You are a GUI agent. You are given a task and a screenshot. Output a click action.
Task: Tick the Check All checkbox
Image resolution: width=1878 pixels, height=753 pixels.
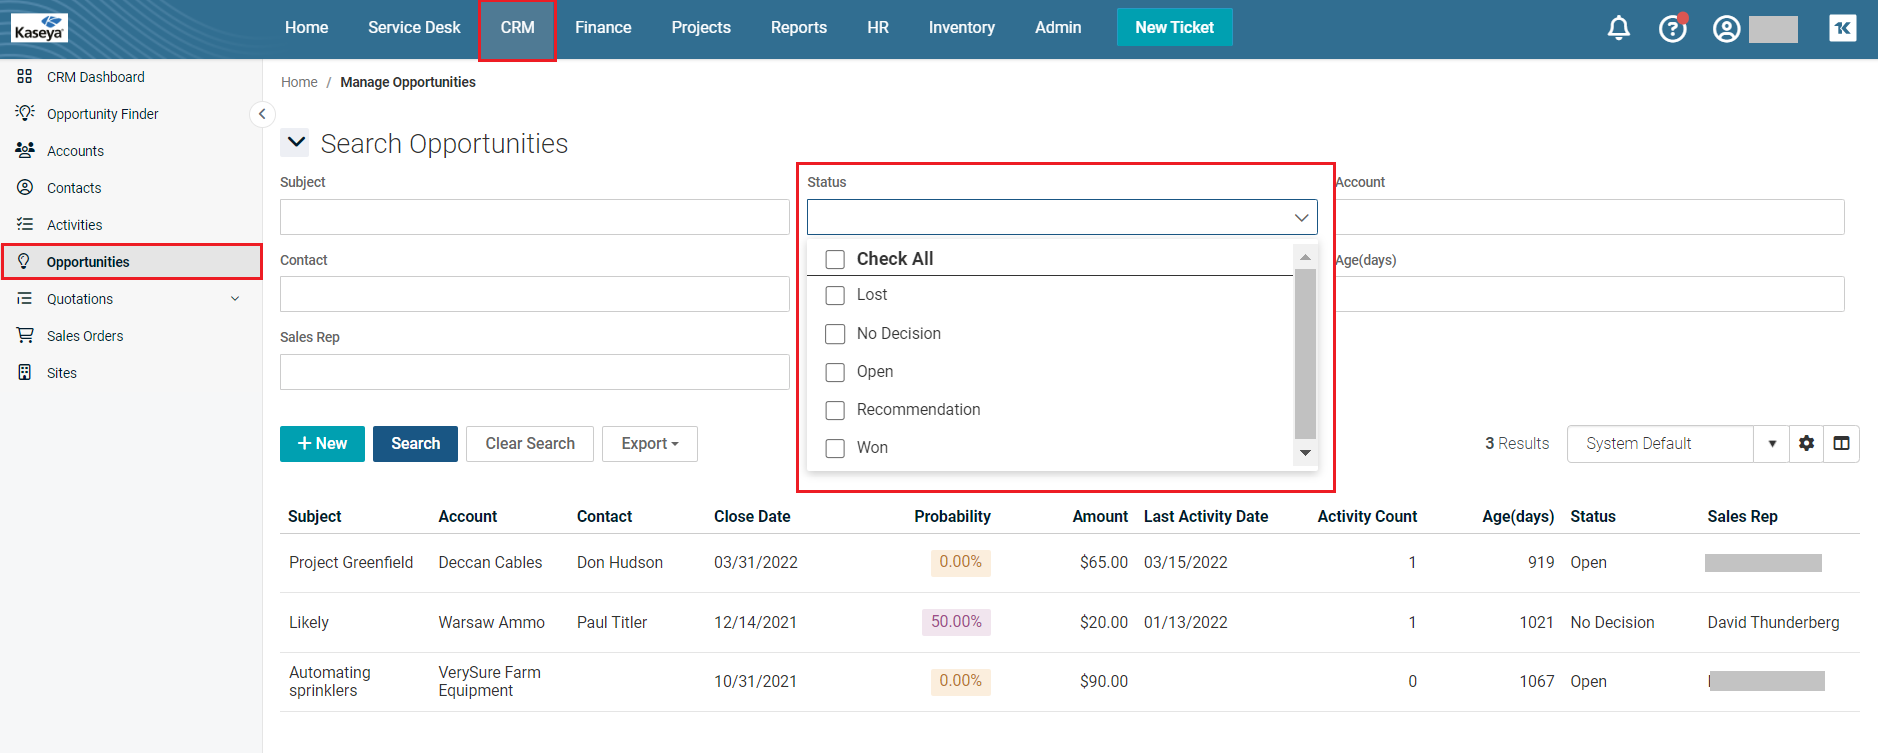[835, 260]
